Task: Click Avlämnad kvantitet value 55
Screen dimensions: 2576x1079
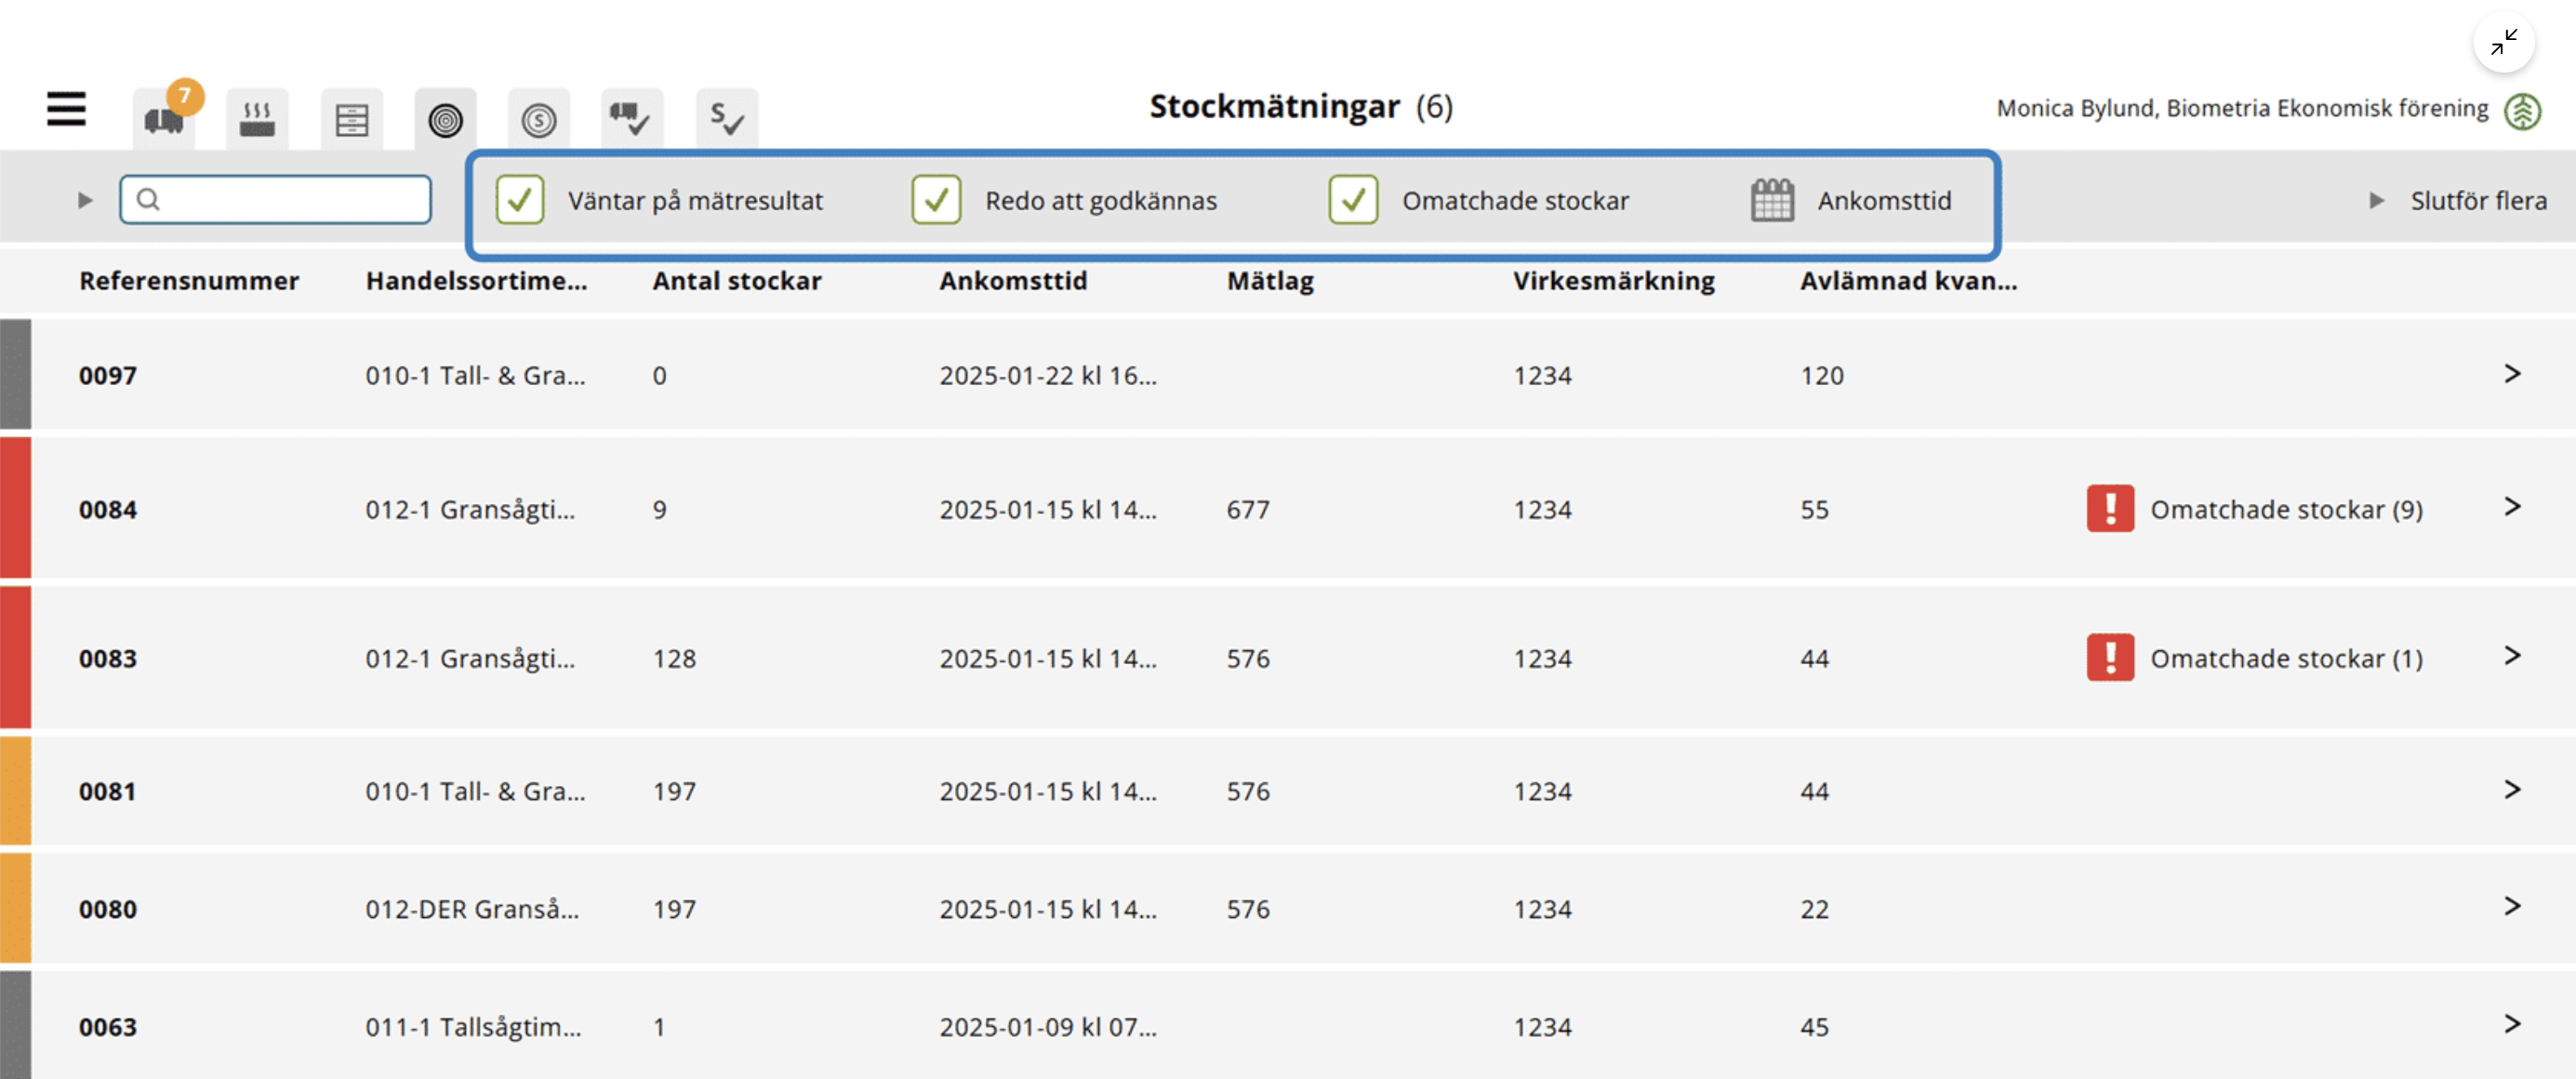Action: pos(1814,510)
